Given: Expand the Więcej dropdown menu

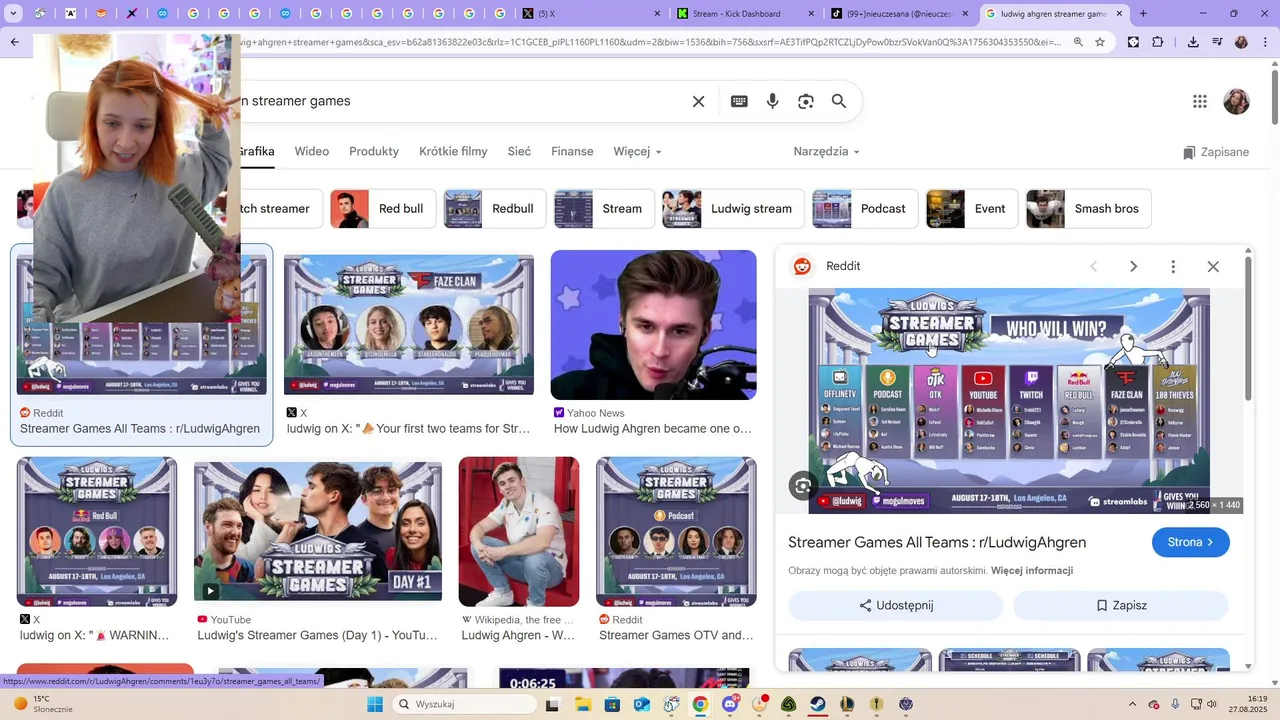Looking at the screenshot, I should click(637, 151).
